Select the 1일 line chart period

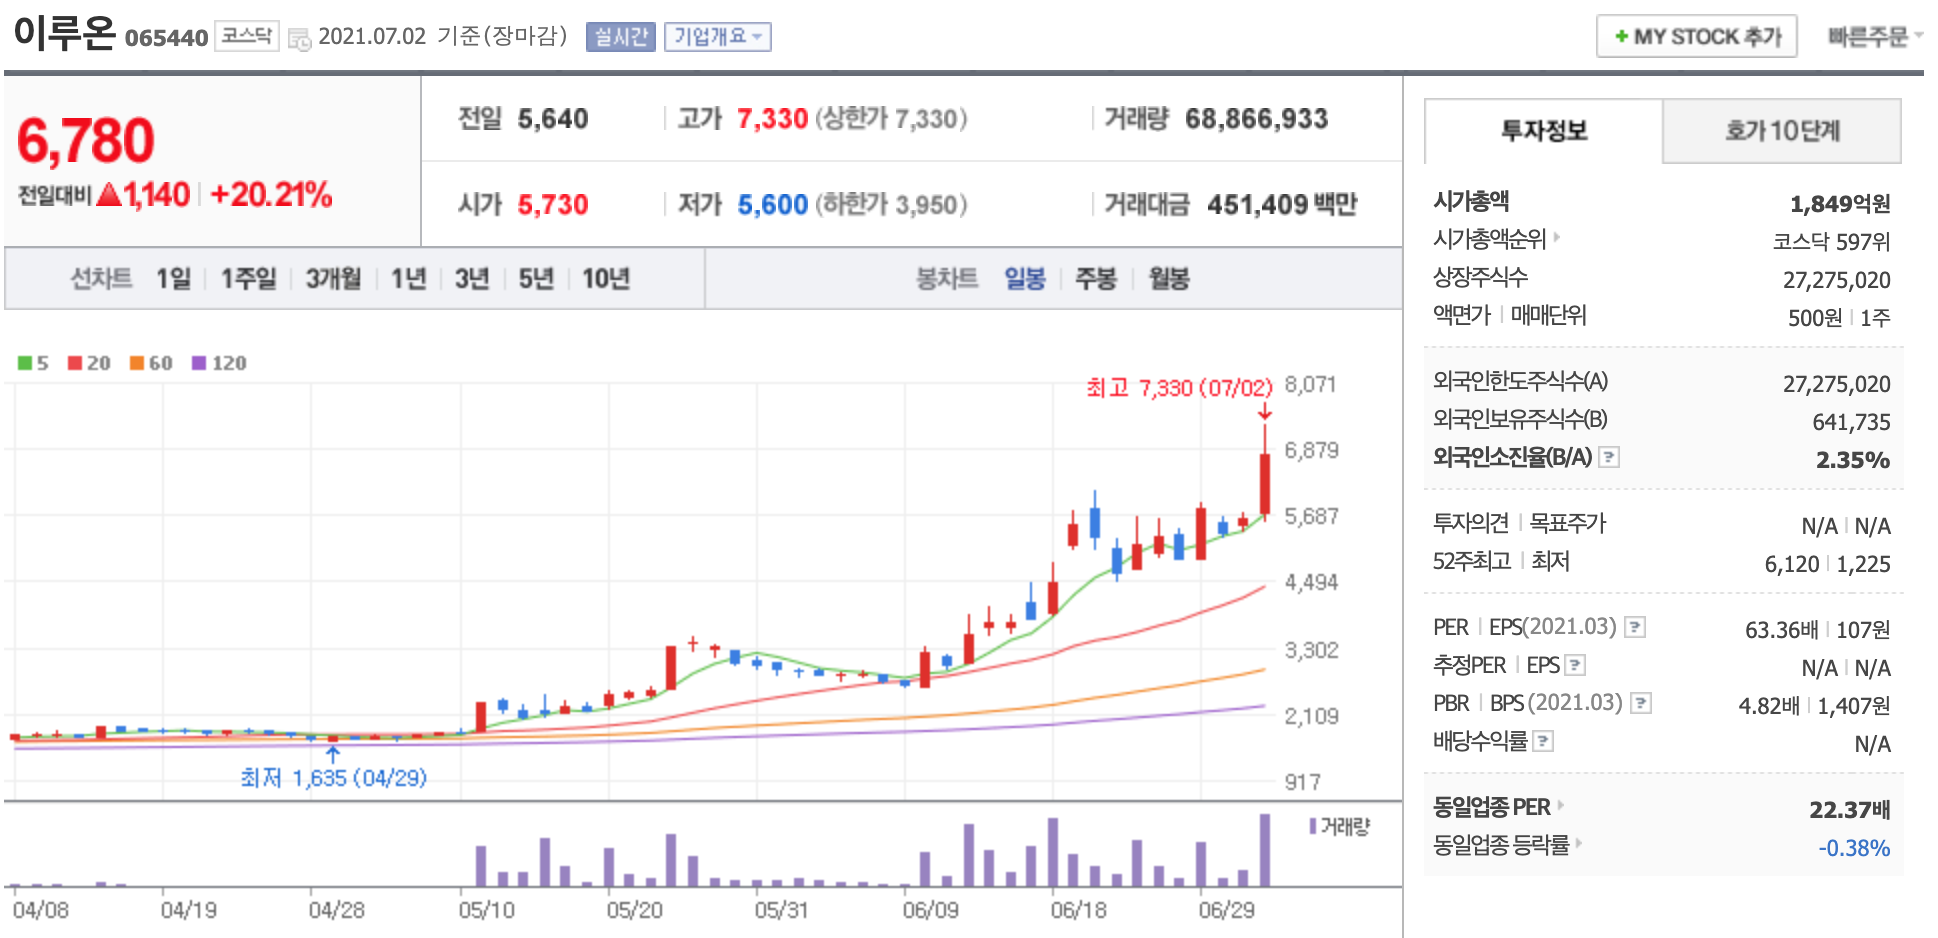[173, 278]
